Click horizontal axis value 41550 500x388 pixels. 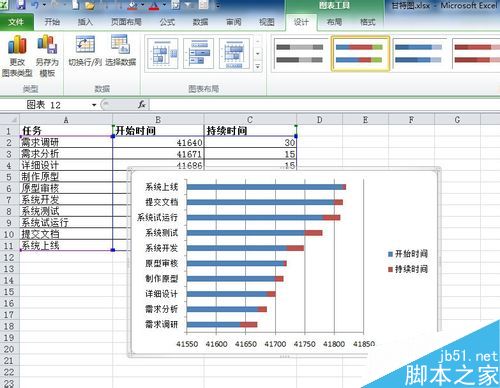187,344
